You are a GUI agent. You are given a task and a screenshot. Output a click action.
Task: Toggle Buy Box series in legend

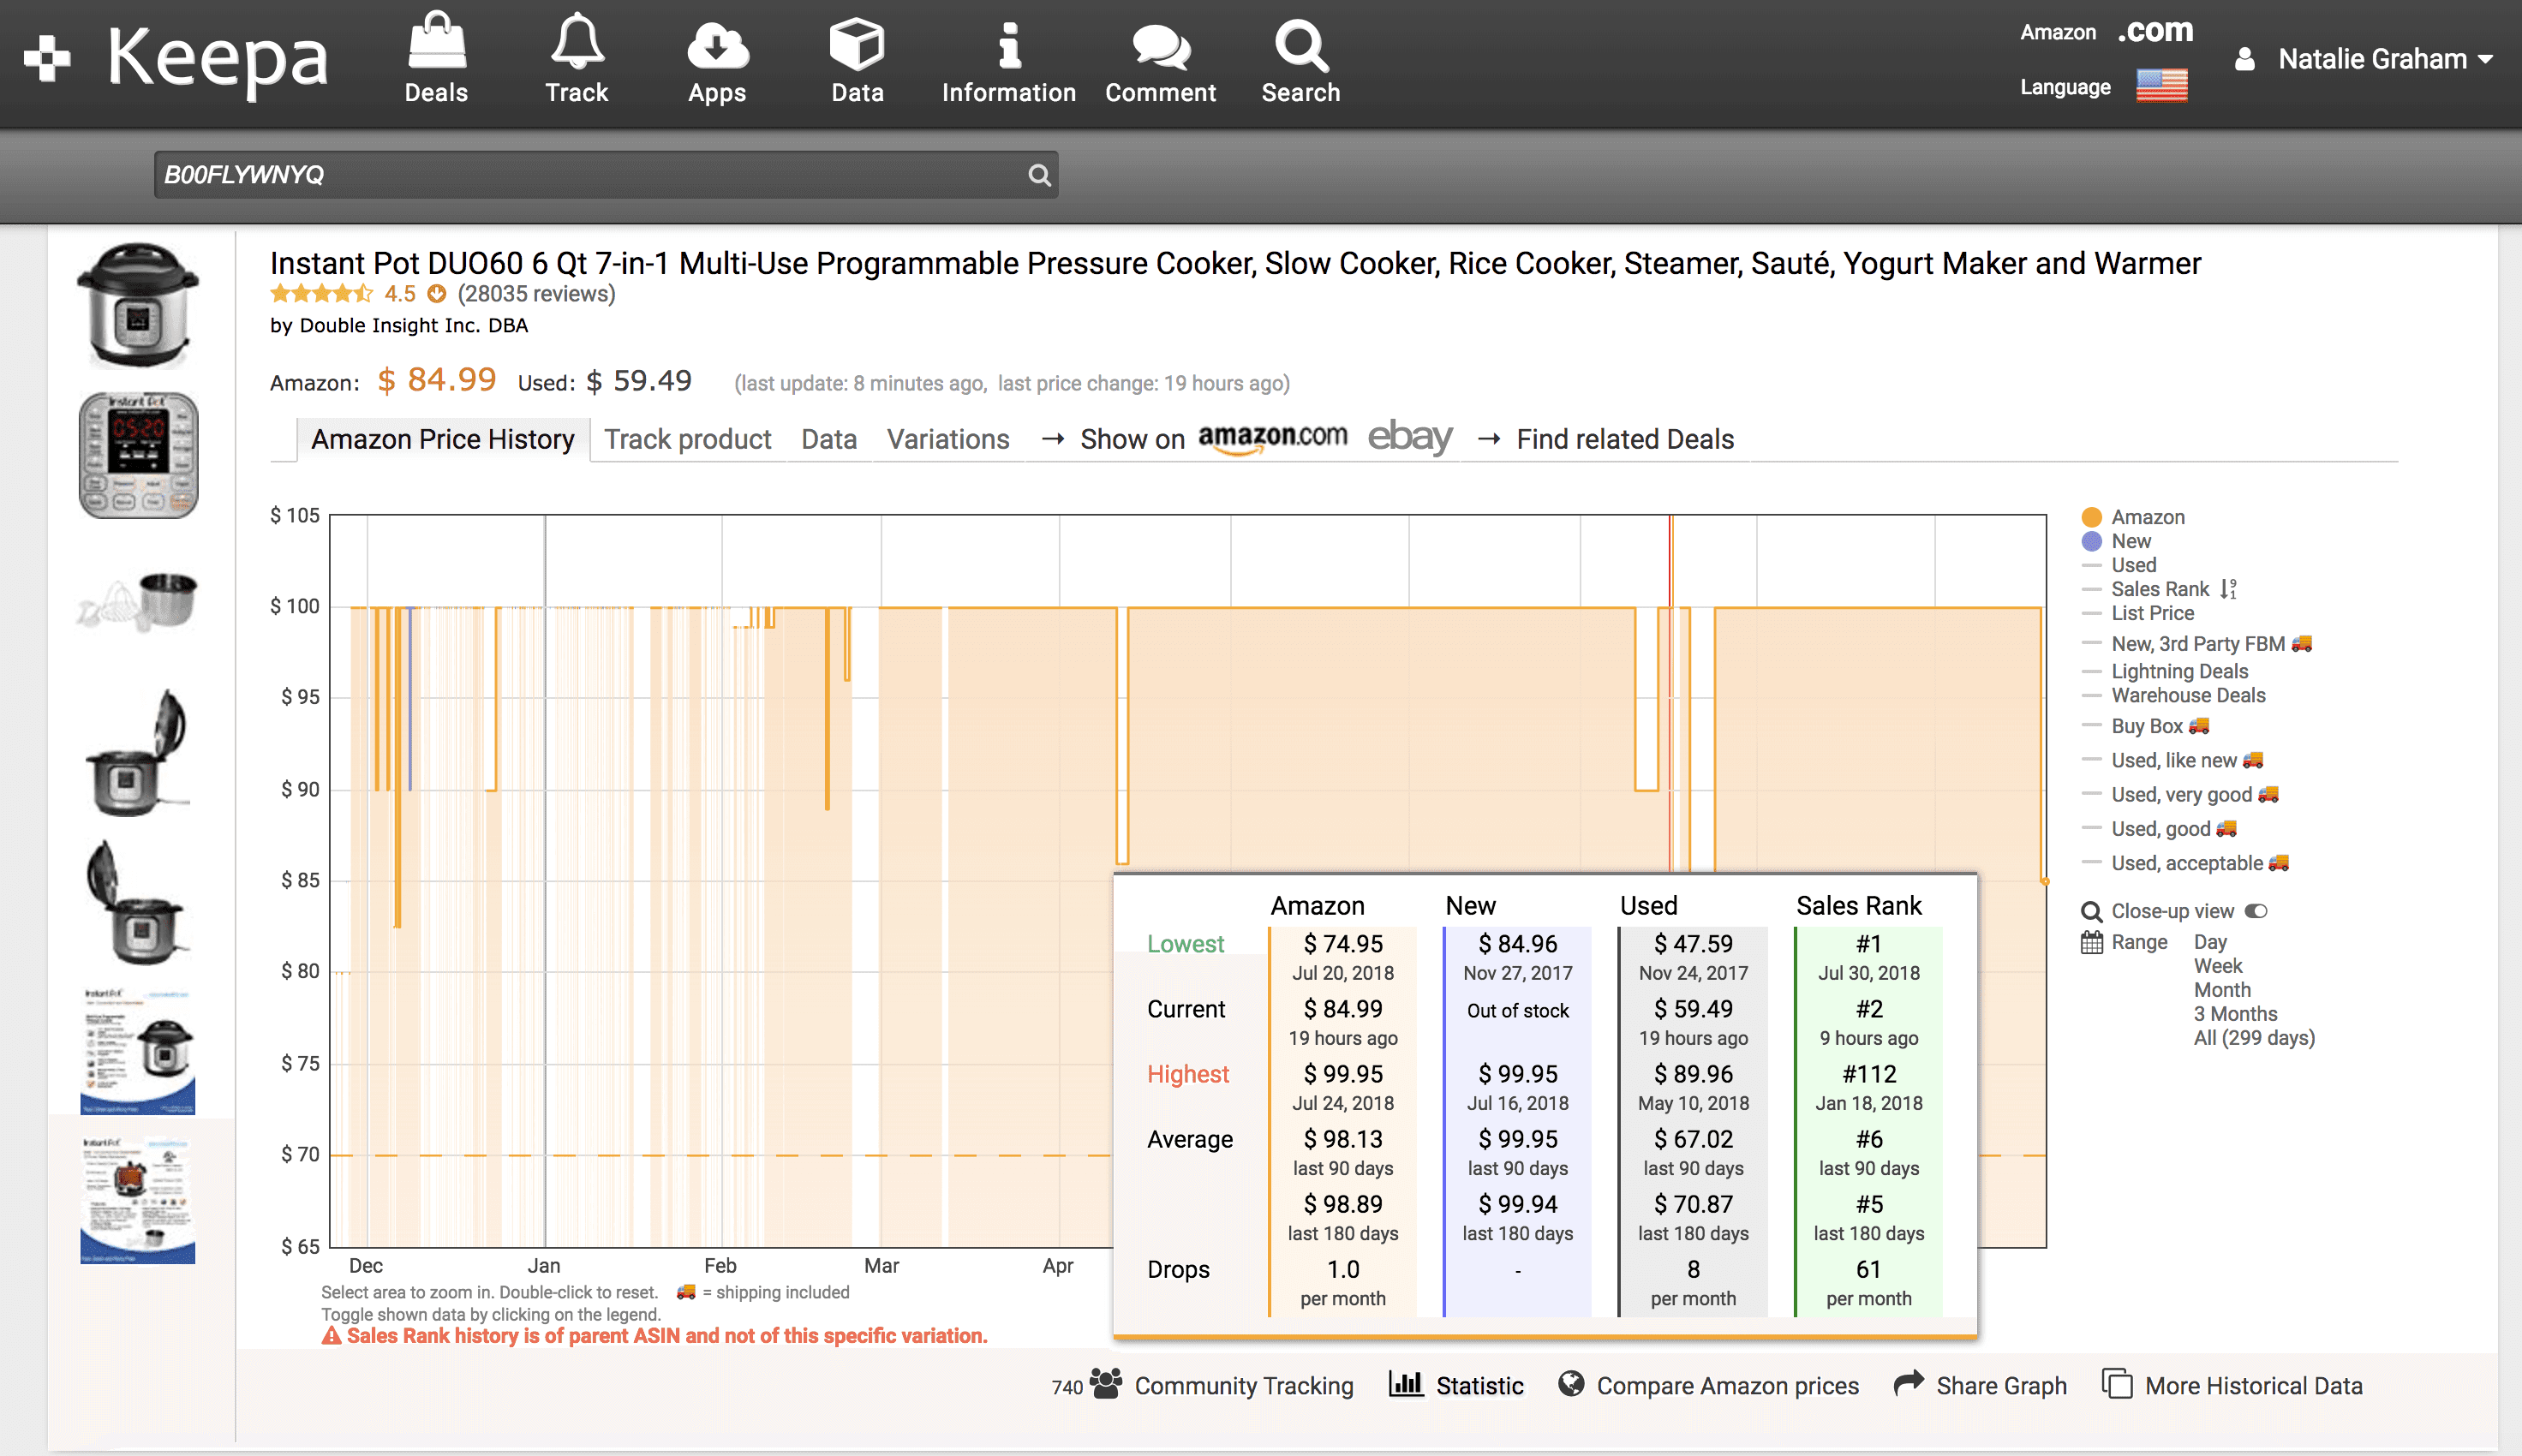point(2145,726)
